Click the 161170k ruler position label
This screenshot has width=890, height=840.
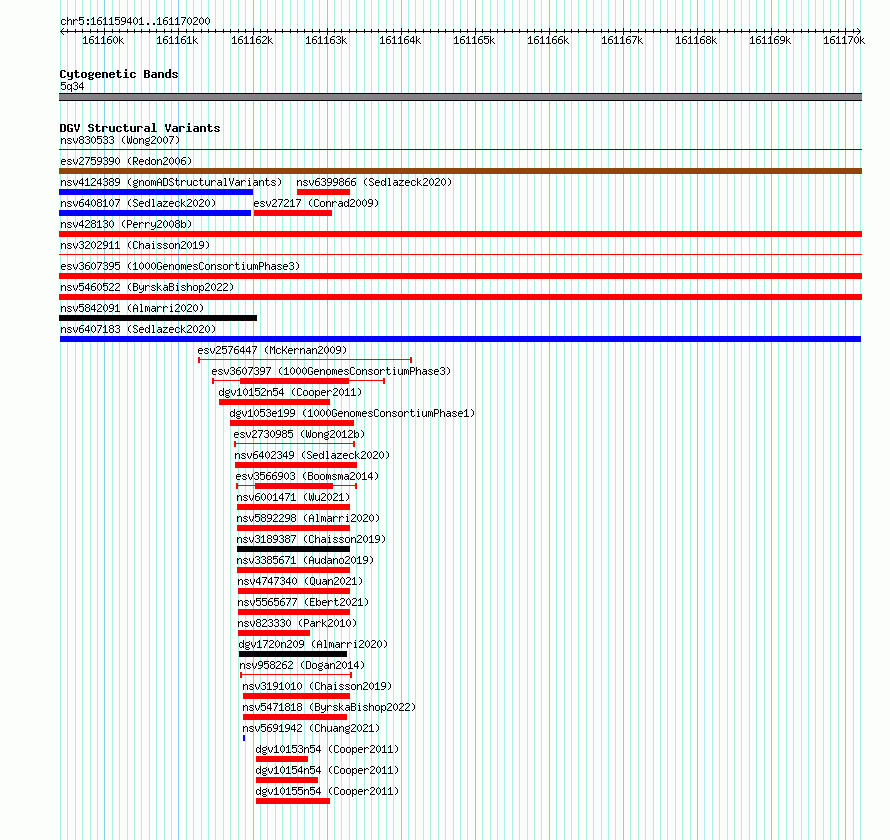click(x=844, y=40)
